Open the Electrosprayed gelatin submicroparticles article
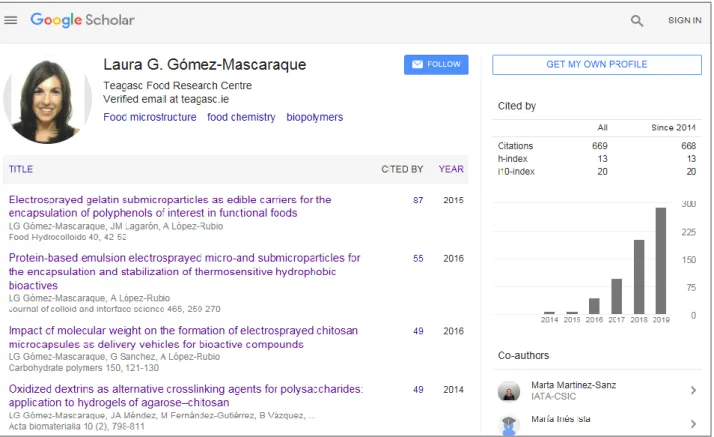Image resolution: width=714 pixels, height=437 pixels. coord(170,206)
